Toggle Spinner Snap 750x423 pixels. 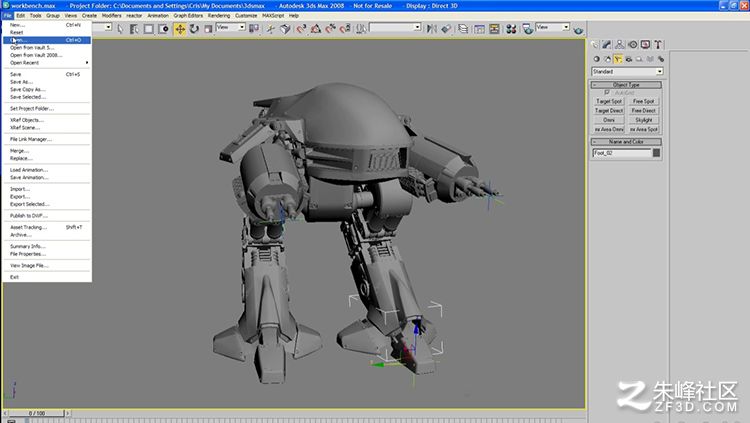point(345,29)
